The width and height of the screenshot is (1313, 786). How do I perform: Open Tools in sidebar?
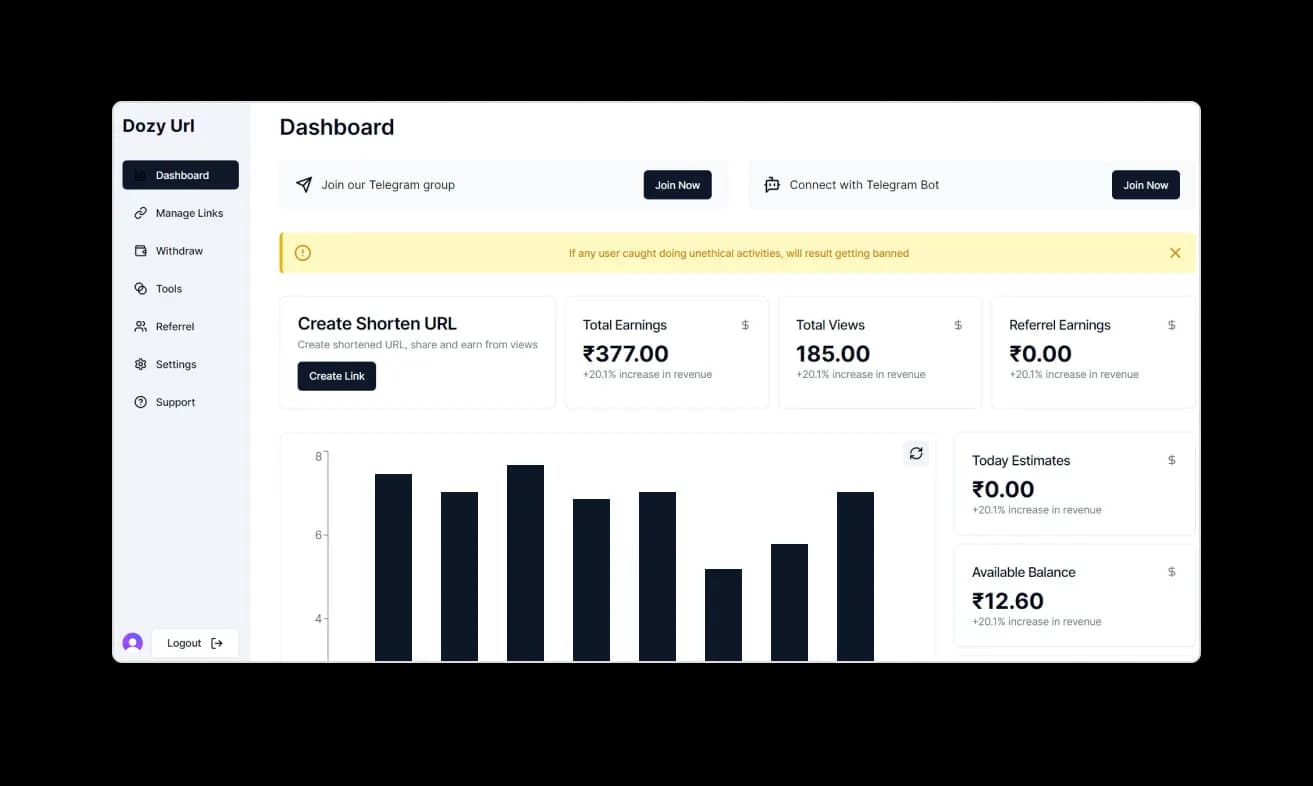tap(180, 289)
